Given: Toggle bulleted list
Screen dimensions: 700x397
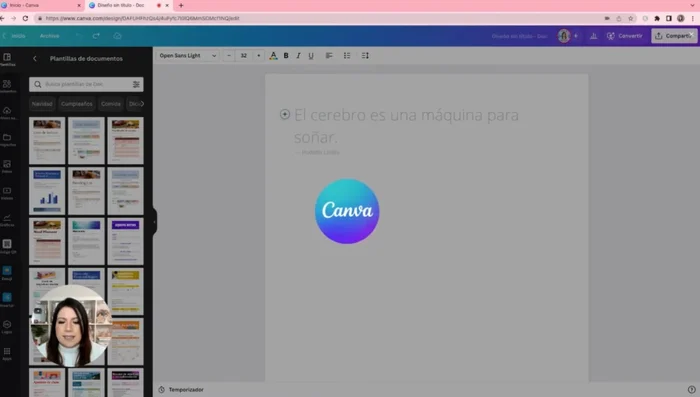Looking at the screenshot, I should pos(347,55).
